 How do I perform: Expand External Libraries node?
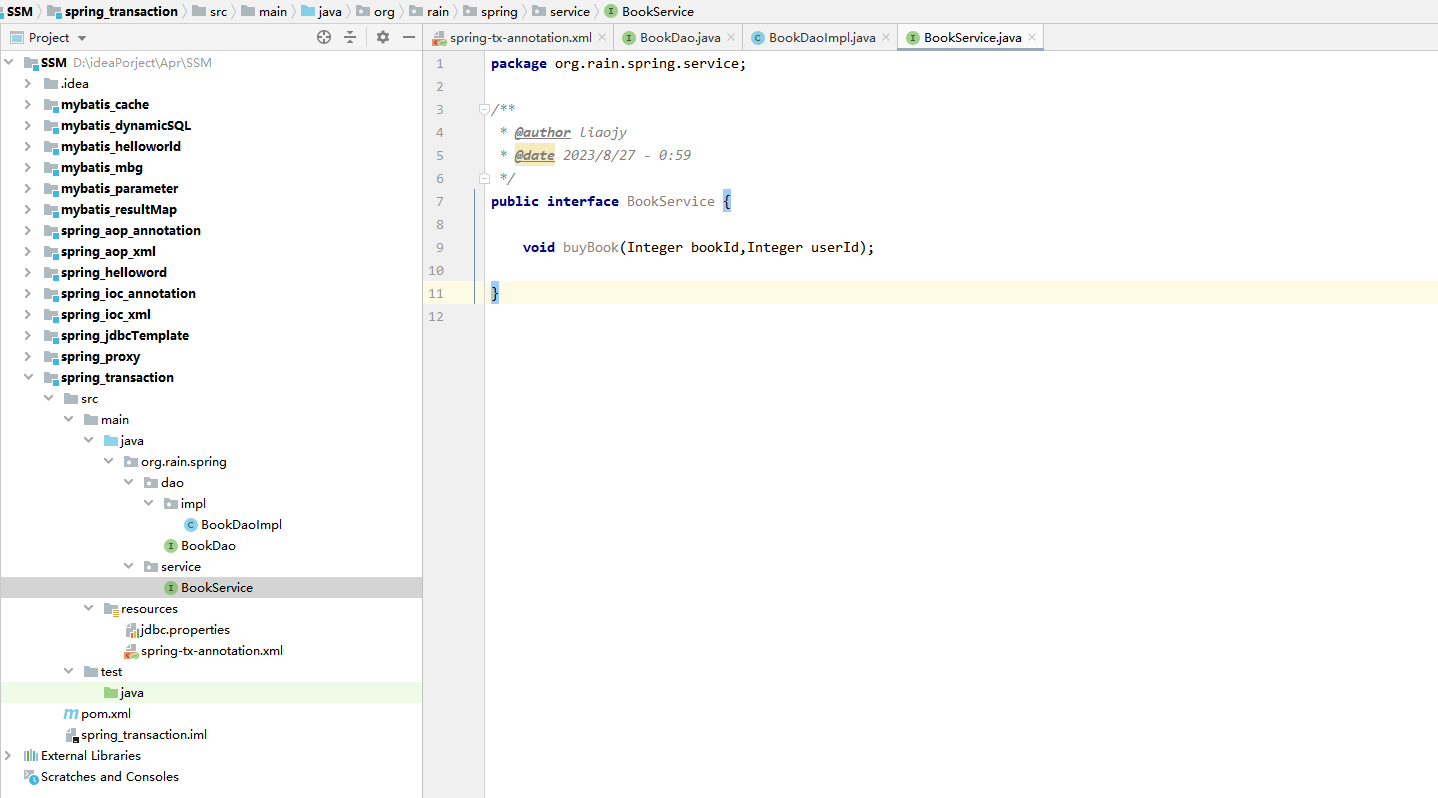pyautogui.click(x=9, y=756)
